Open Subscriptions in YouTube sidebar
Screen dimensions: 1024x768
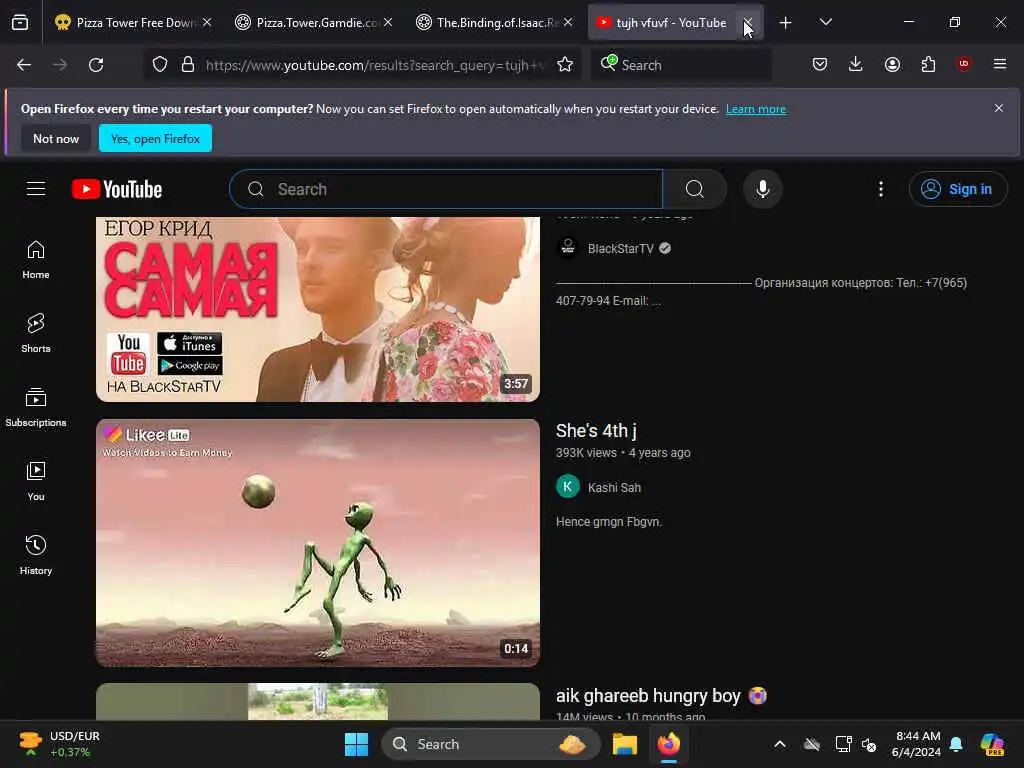click(x=36, y=407)
